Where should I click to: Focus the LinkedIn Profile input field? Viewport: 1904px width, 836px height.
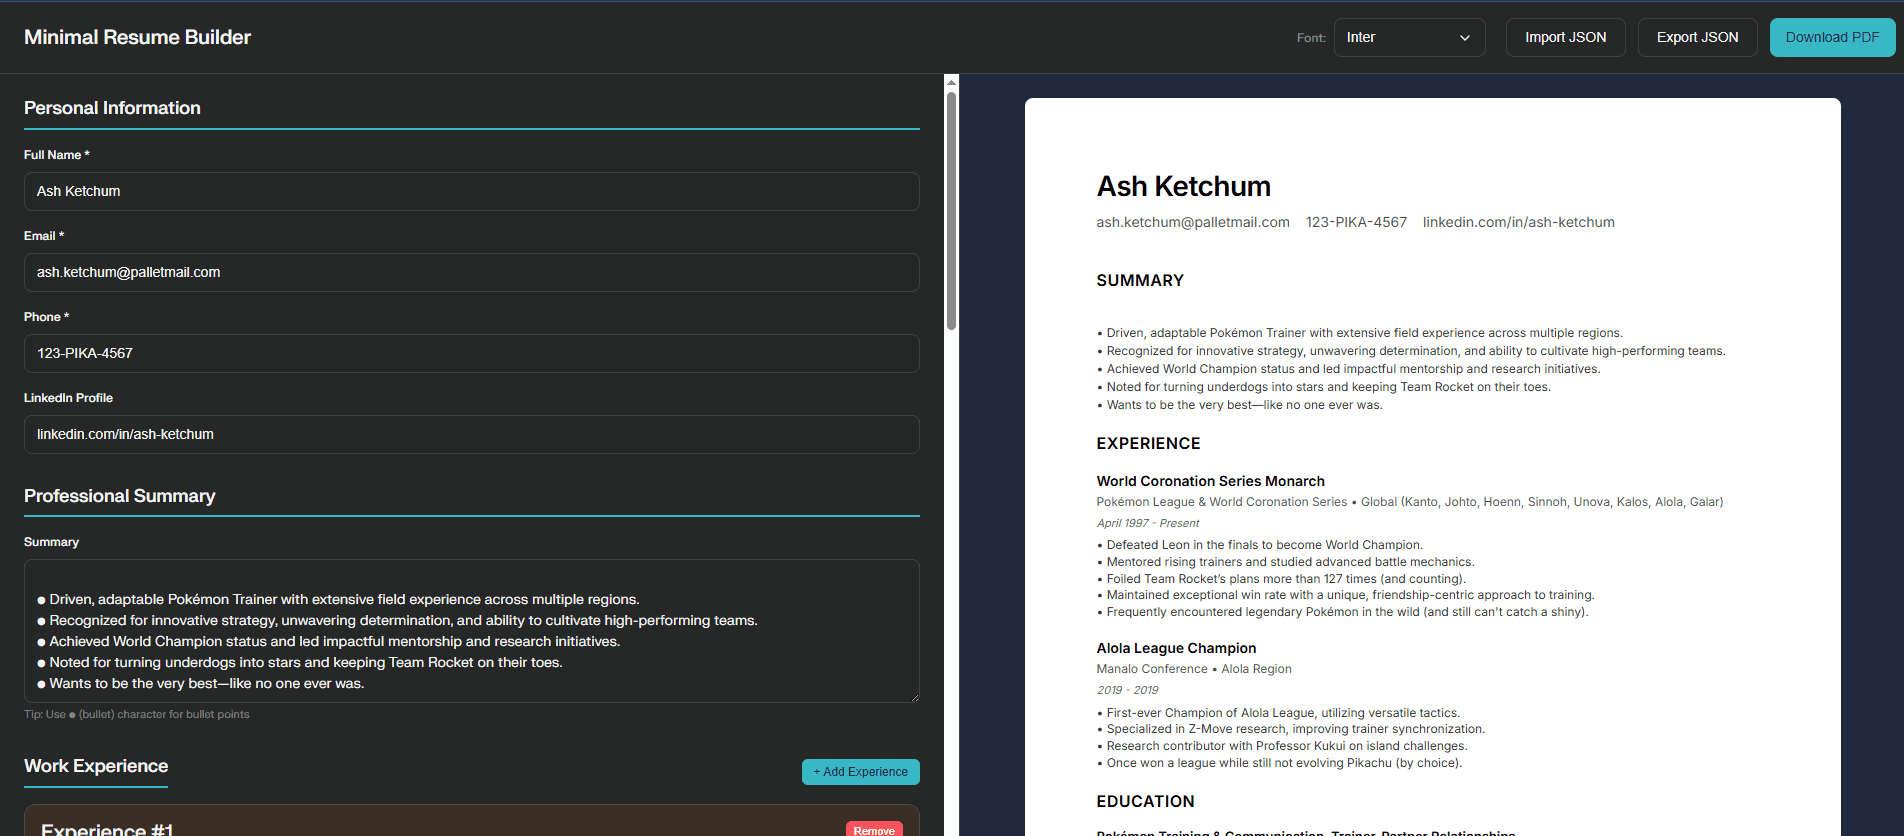(x=471, y=434)
